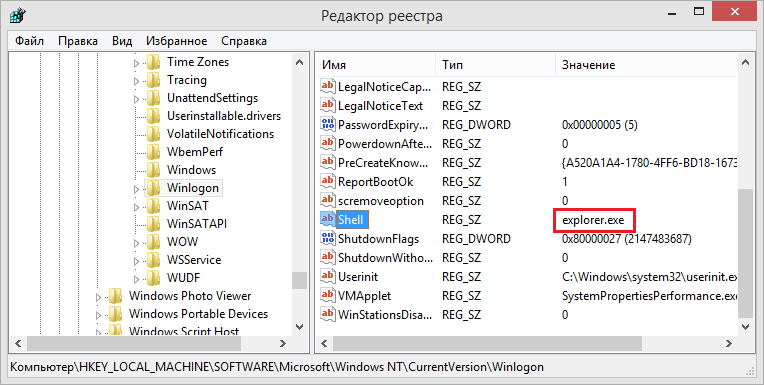Open the Вид menu
The width and height of the screenshot is (764, 385).
click(x=122, y=41)
